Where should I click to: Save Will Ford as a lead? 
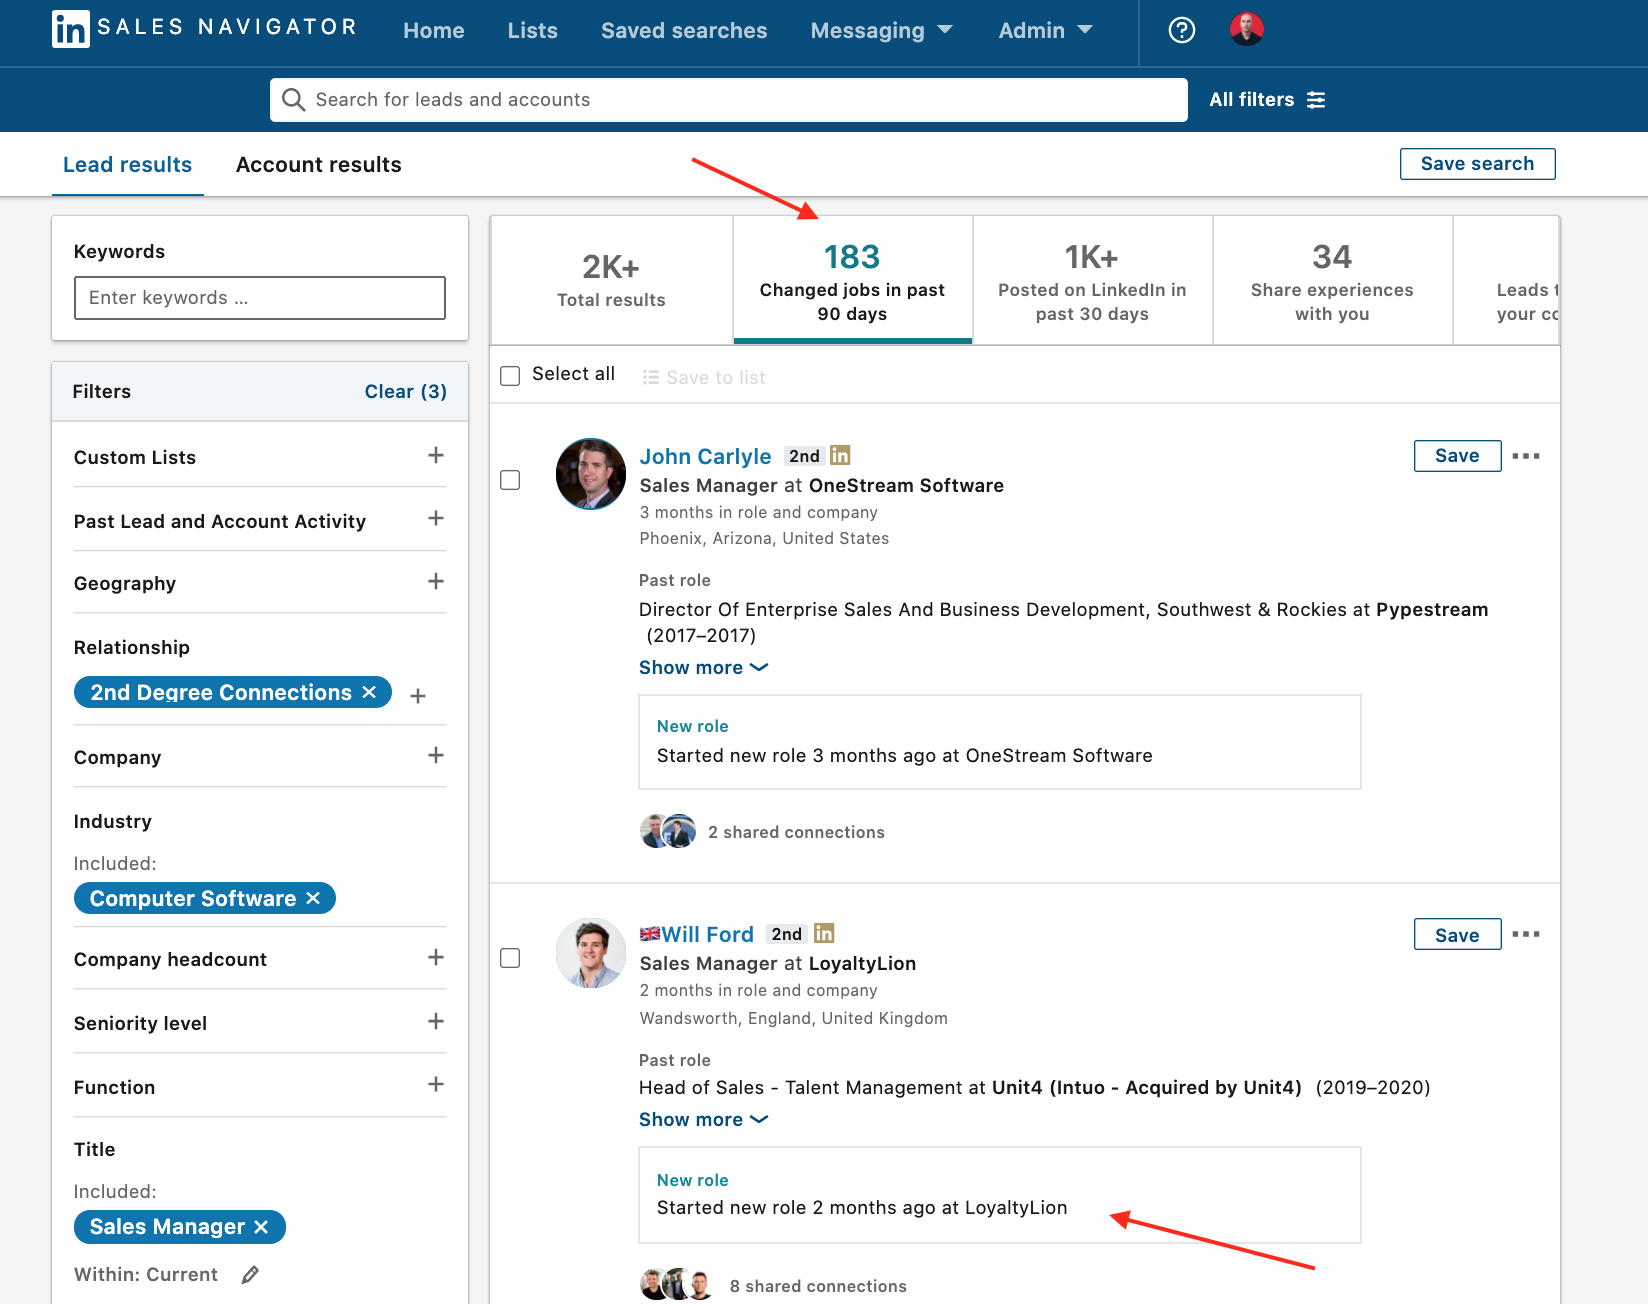click(1457, 934)
